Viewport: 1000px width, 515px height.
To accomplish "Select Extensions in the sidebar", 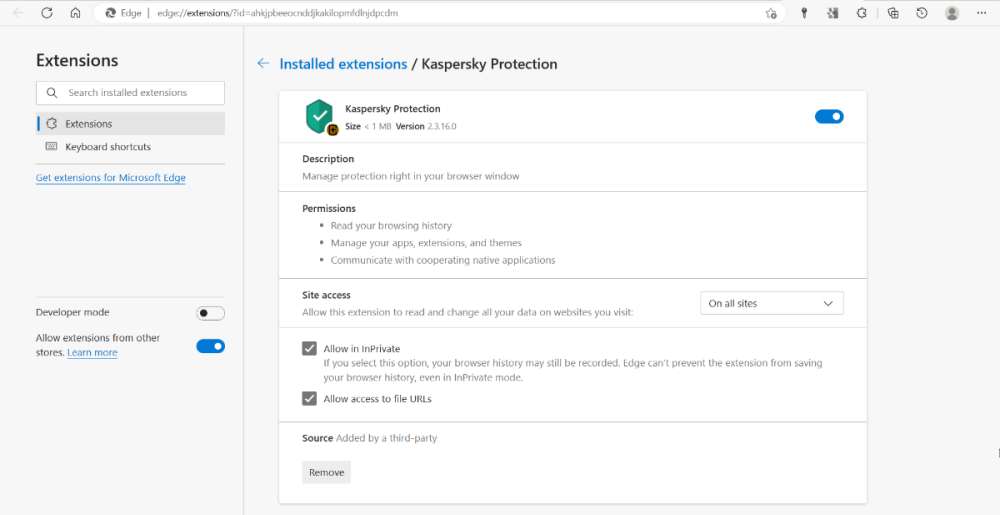I will click(88, 124).
